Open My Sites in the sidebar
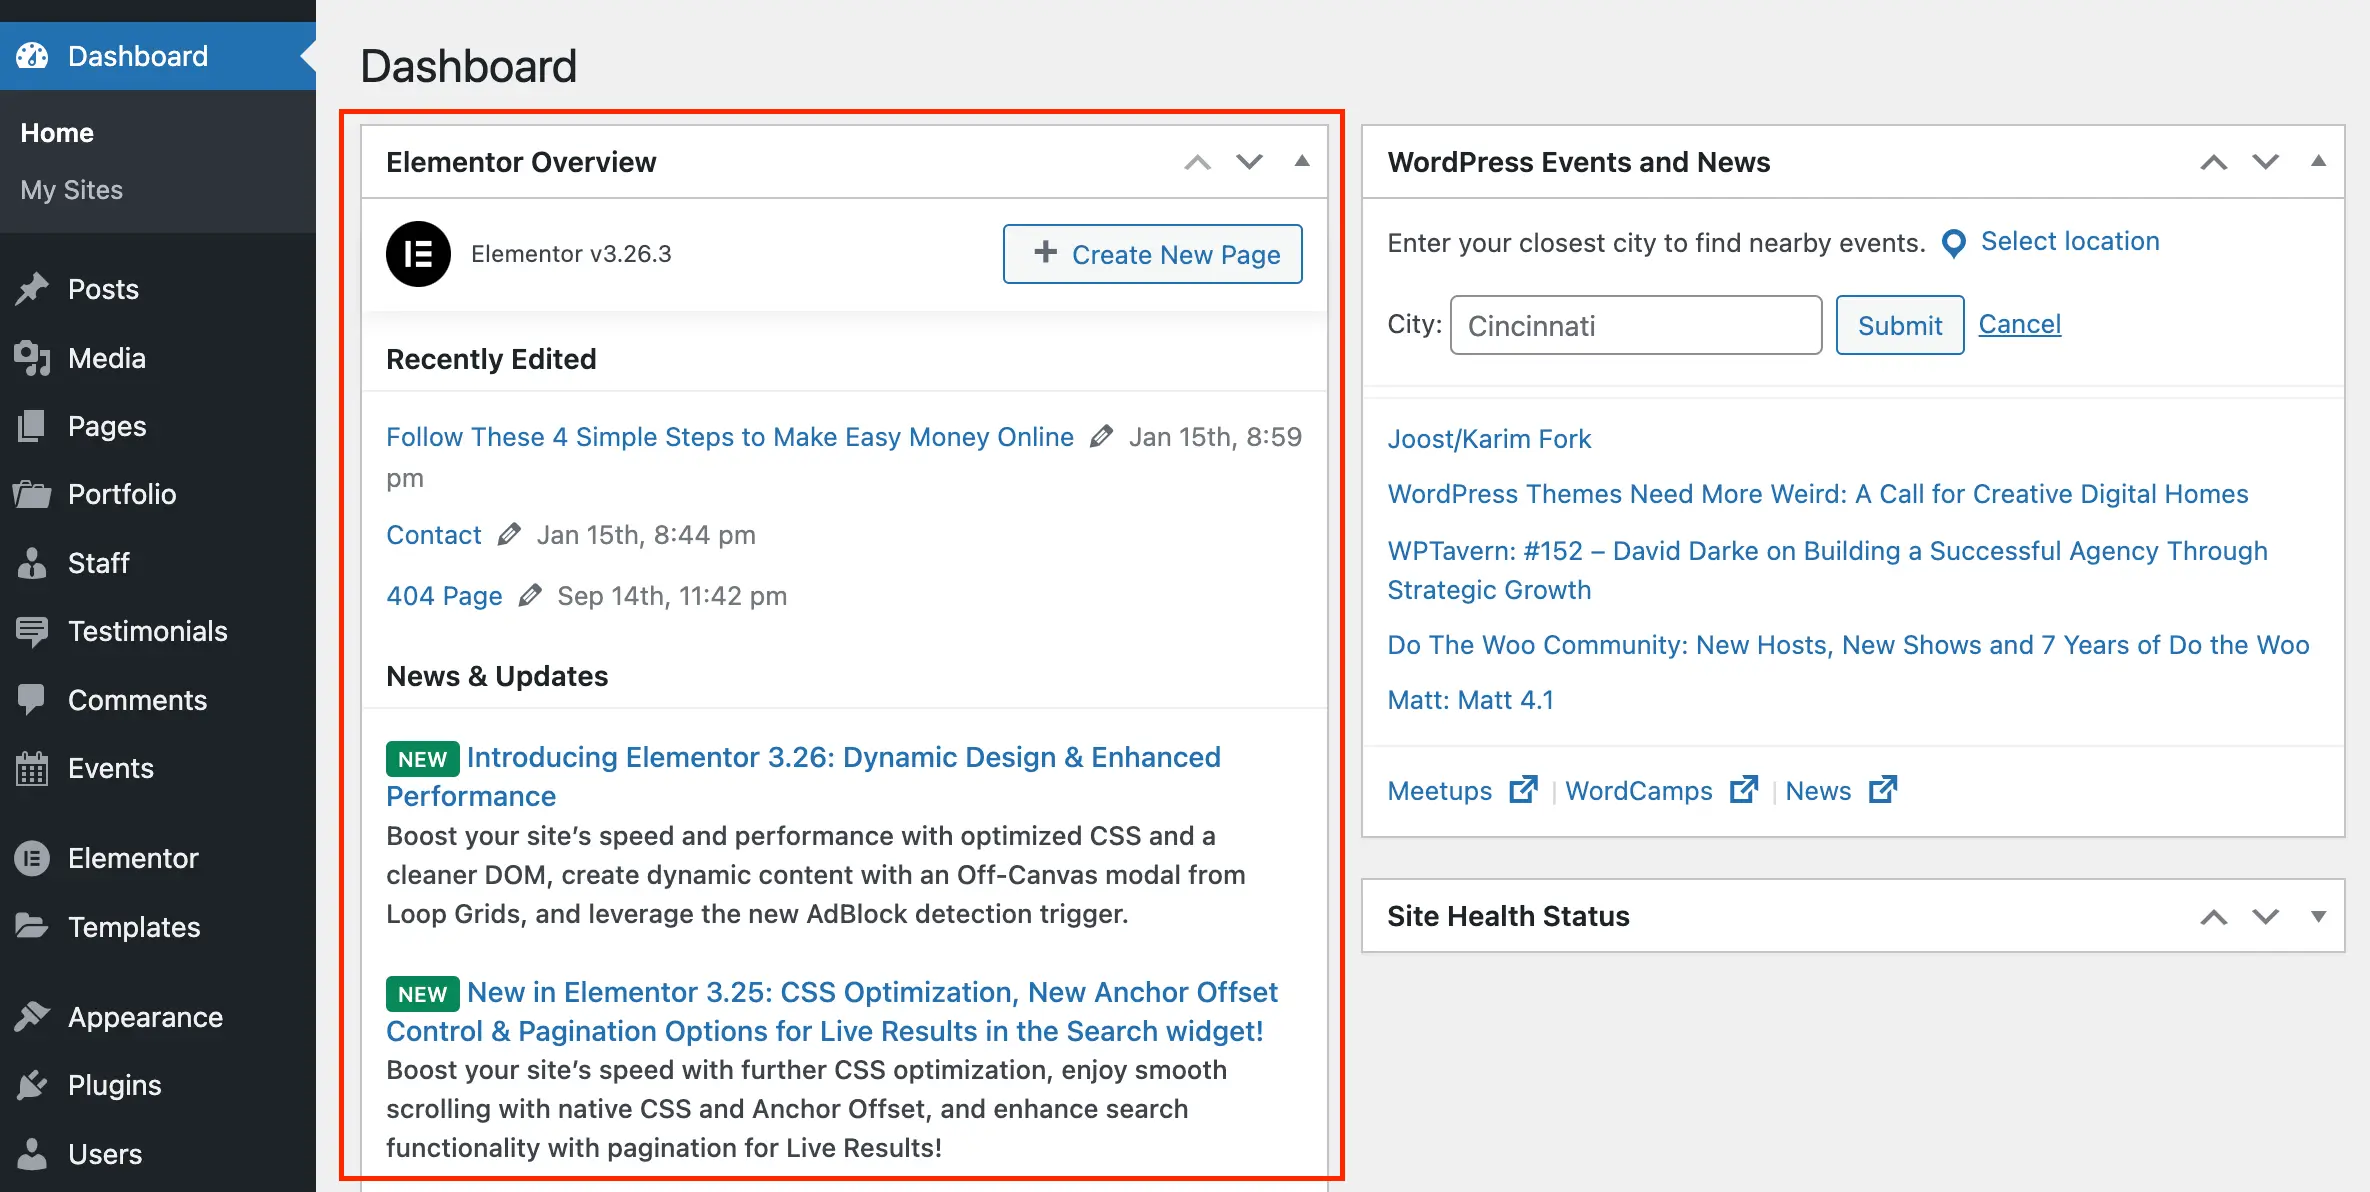 point(72,190)
